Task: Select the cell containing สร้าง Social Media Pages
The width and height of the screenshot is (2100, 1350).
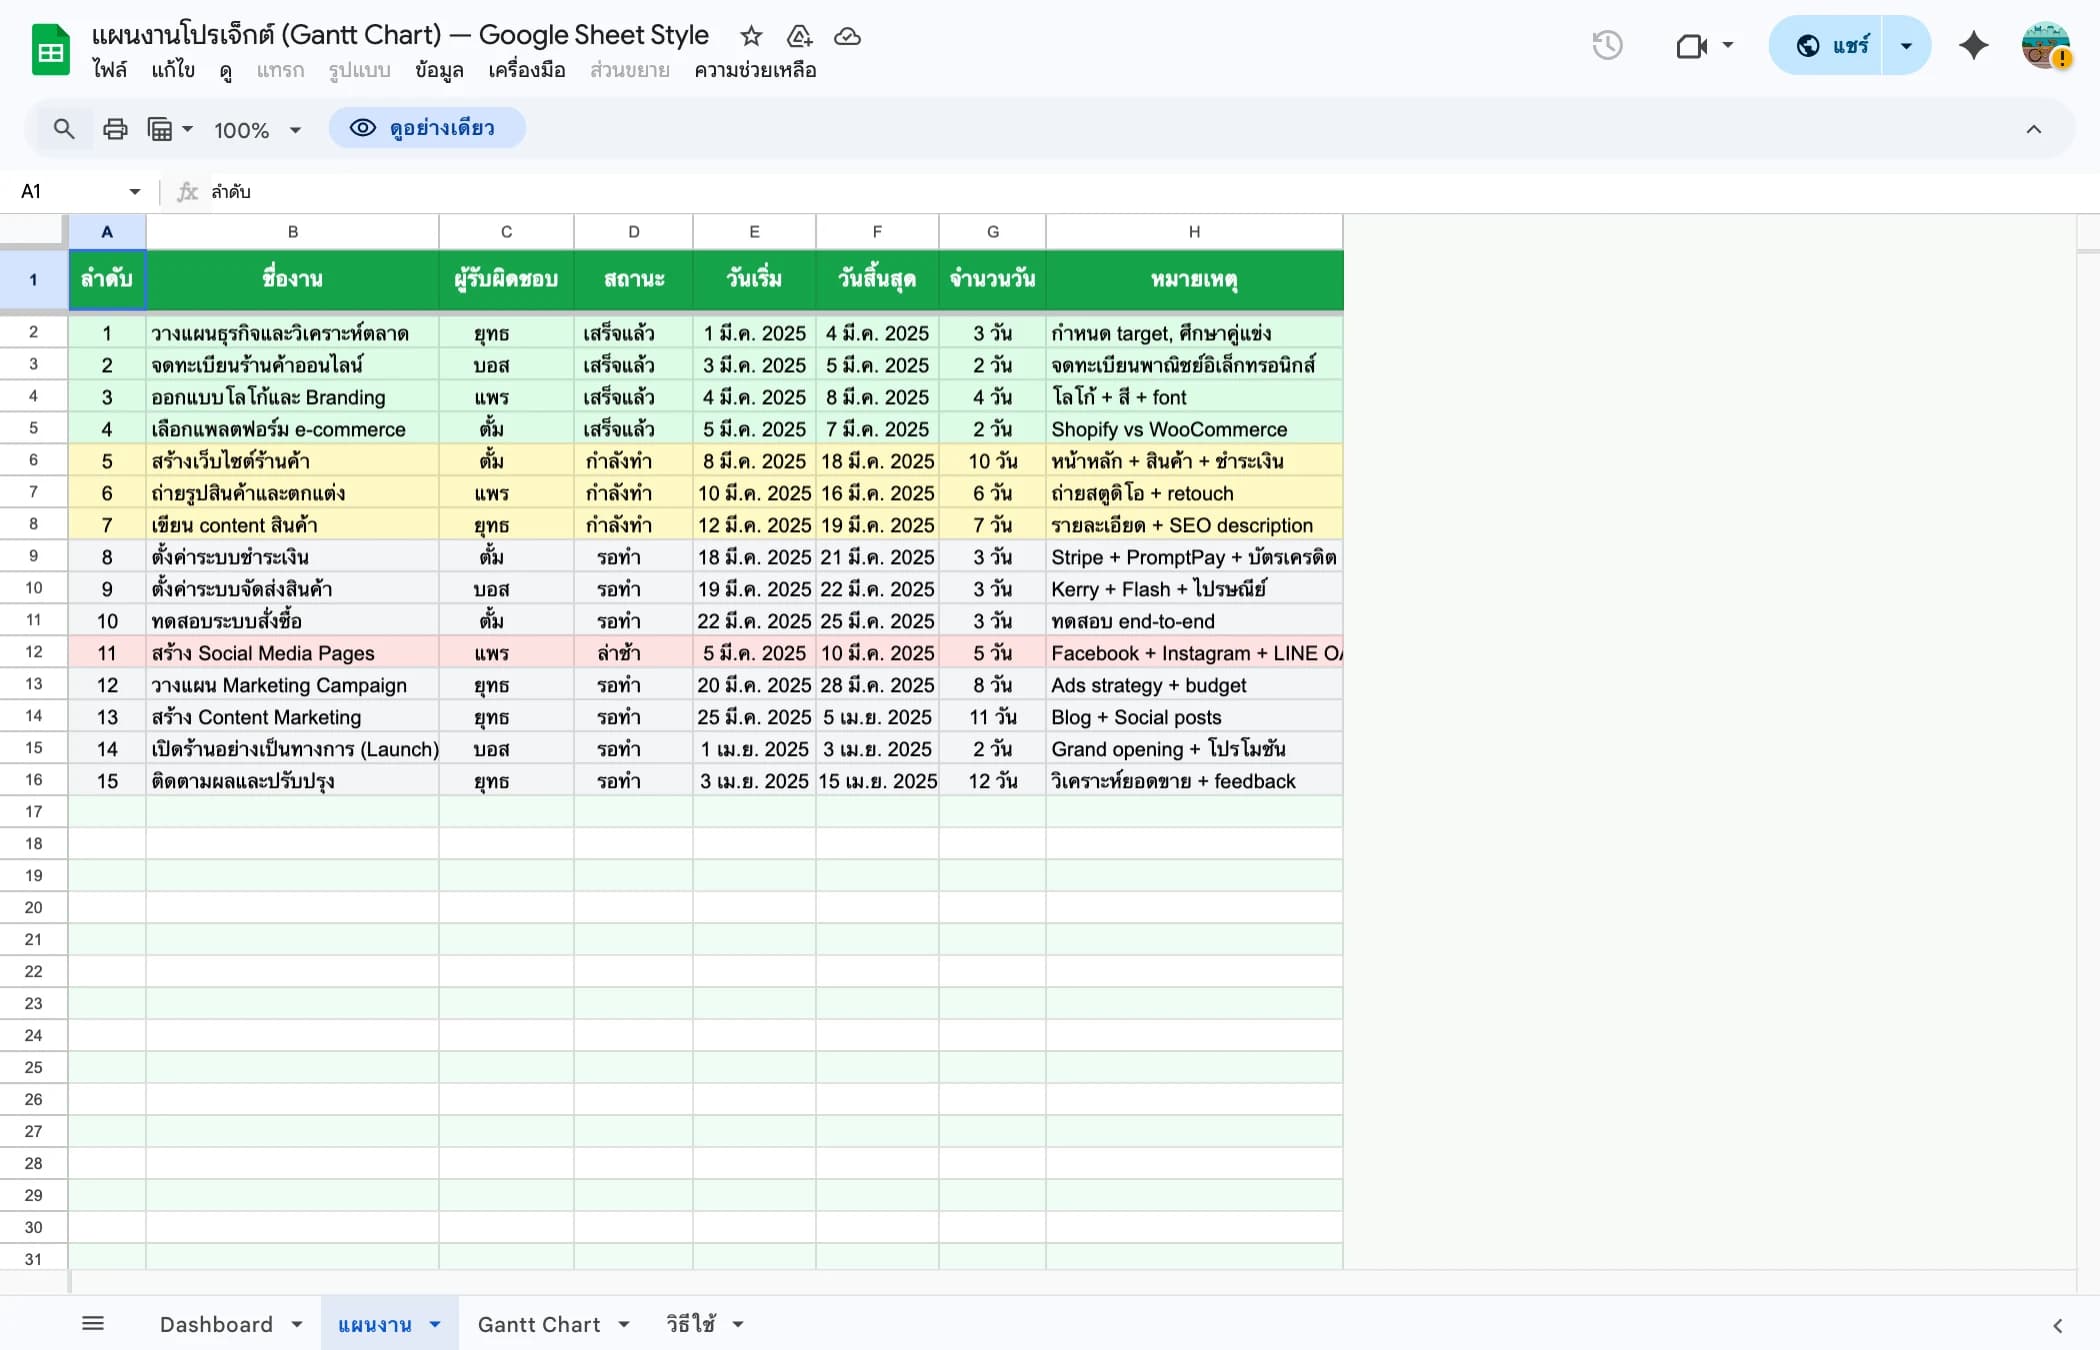Action: click(x=263, y=652)
